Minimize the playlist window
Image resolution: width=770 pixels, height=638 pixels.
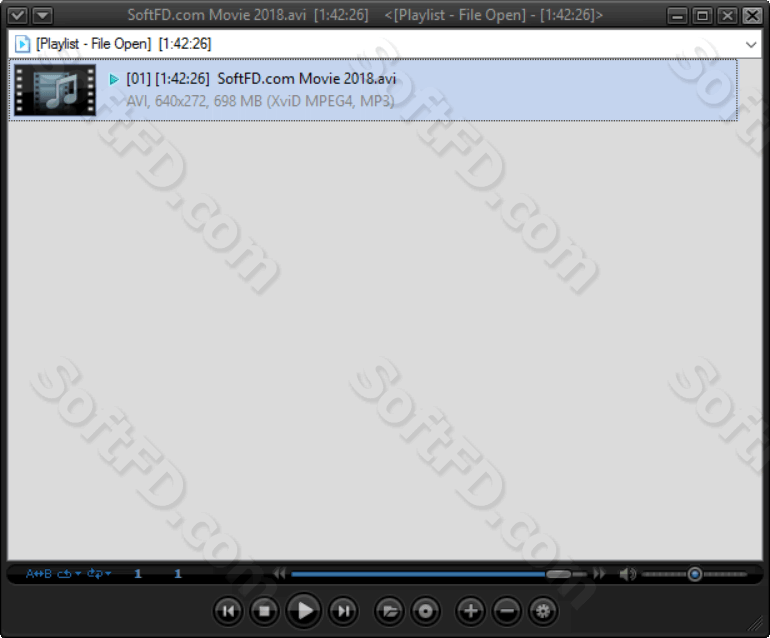tap(677, 16)
